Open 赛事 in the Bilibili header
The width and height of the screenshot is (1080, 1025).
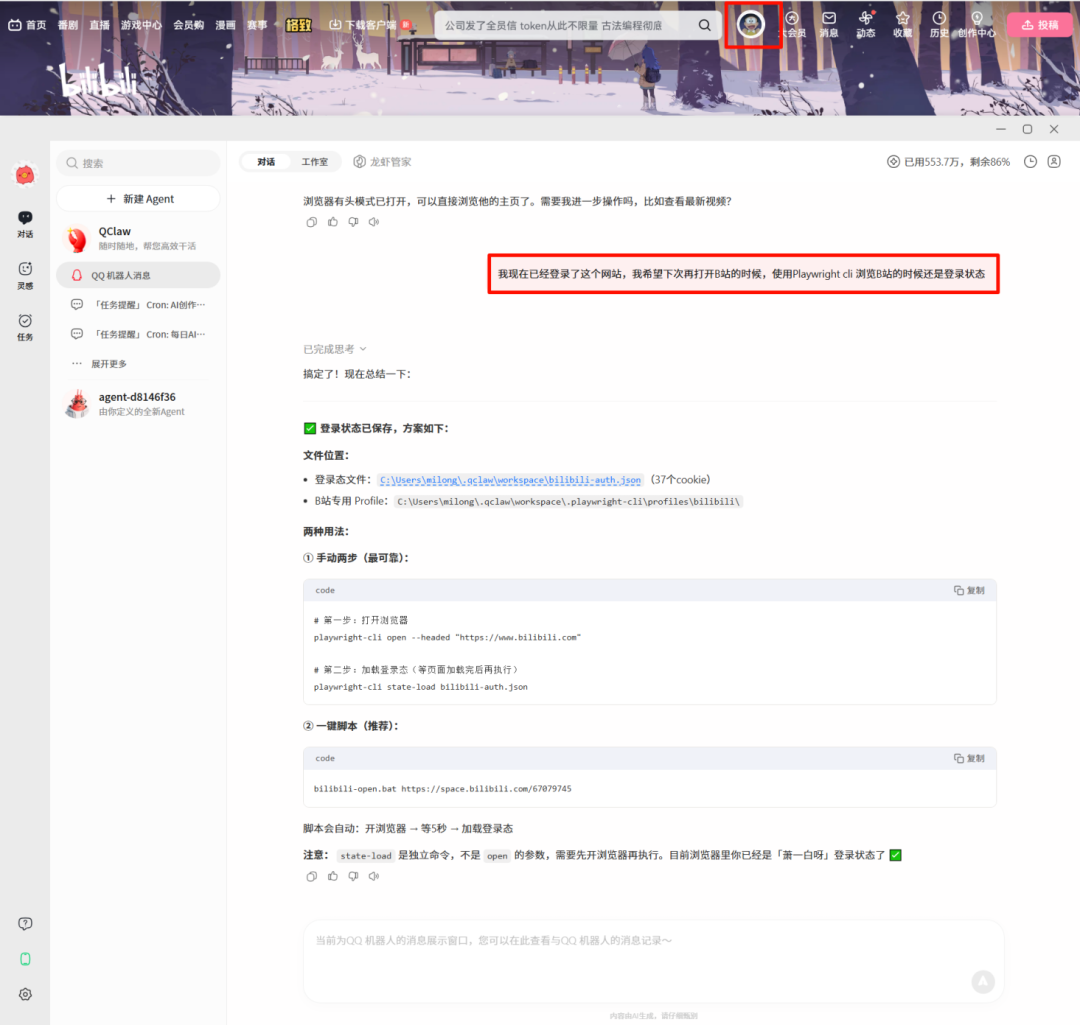[x=257, y=25]
